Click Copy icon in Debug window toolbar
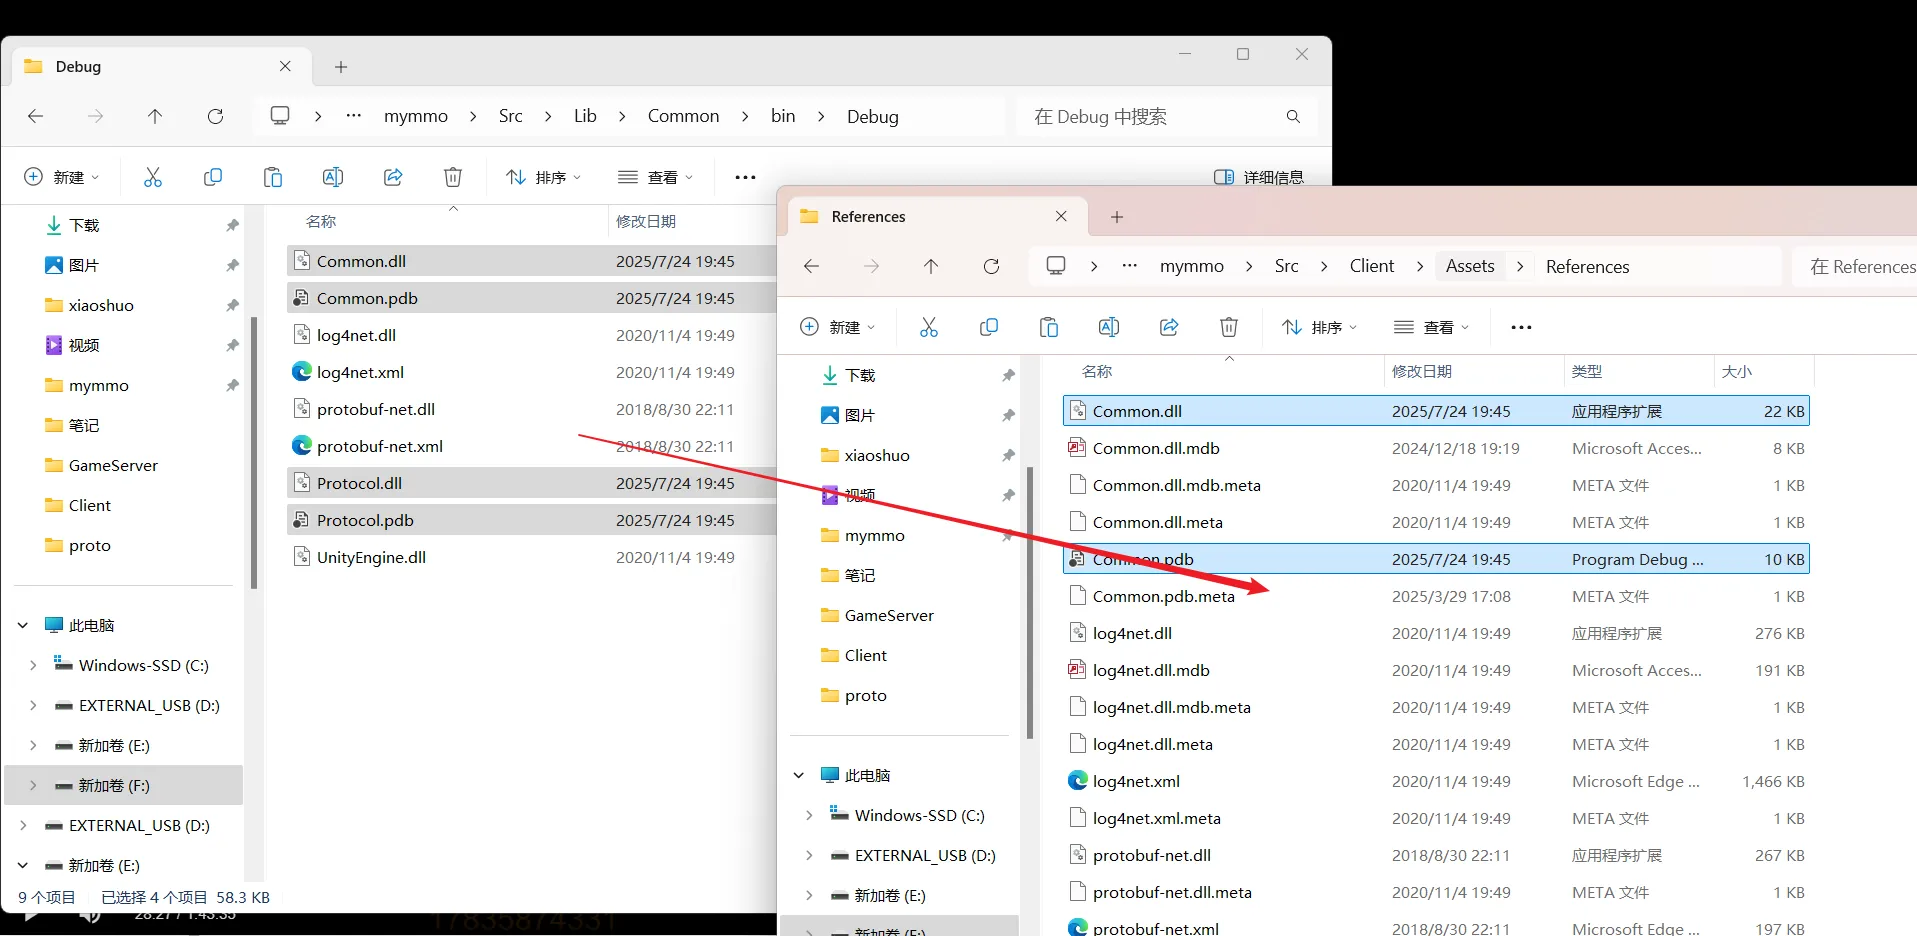 coord(213,177)
